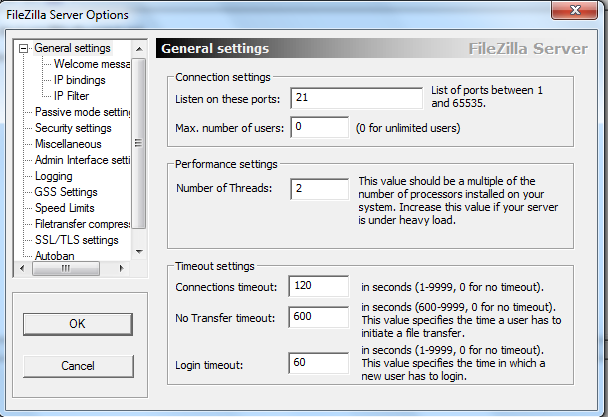Image resolution: width=608 pixels, height=417 pixels.
Task: Click the tree scroll-right arrow
Action: click(x=121, y=268)
